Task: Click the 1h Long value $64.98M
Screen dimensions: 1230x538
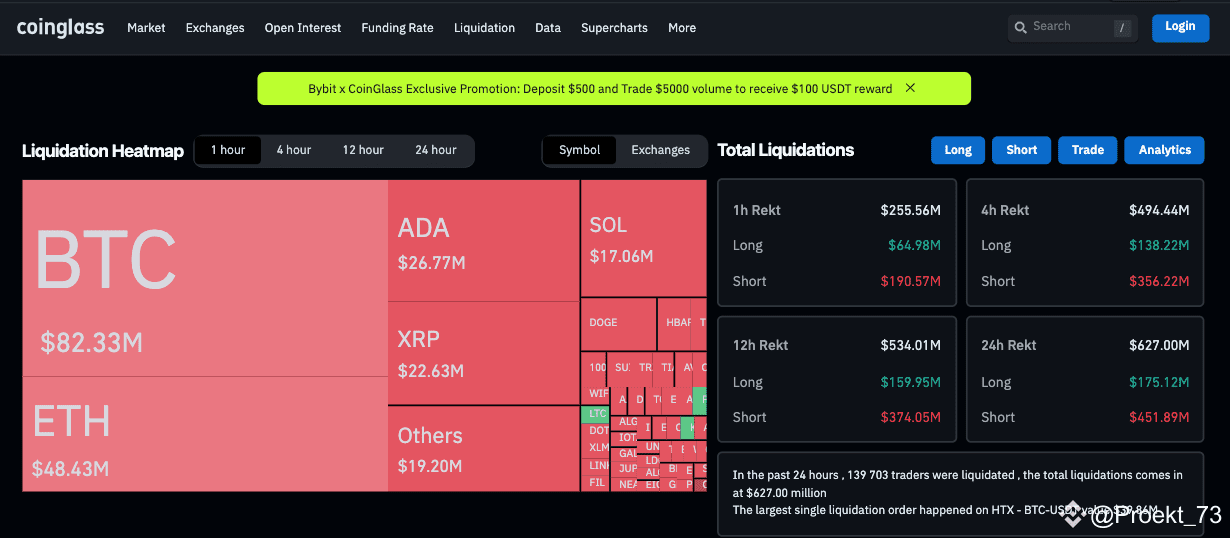Action: coord(914,245)
